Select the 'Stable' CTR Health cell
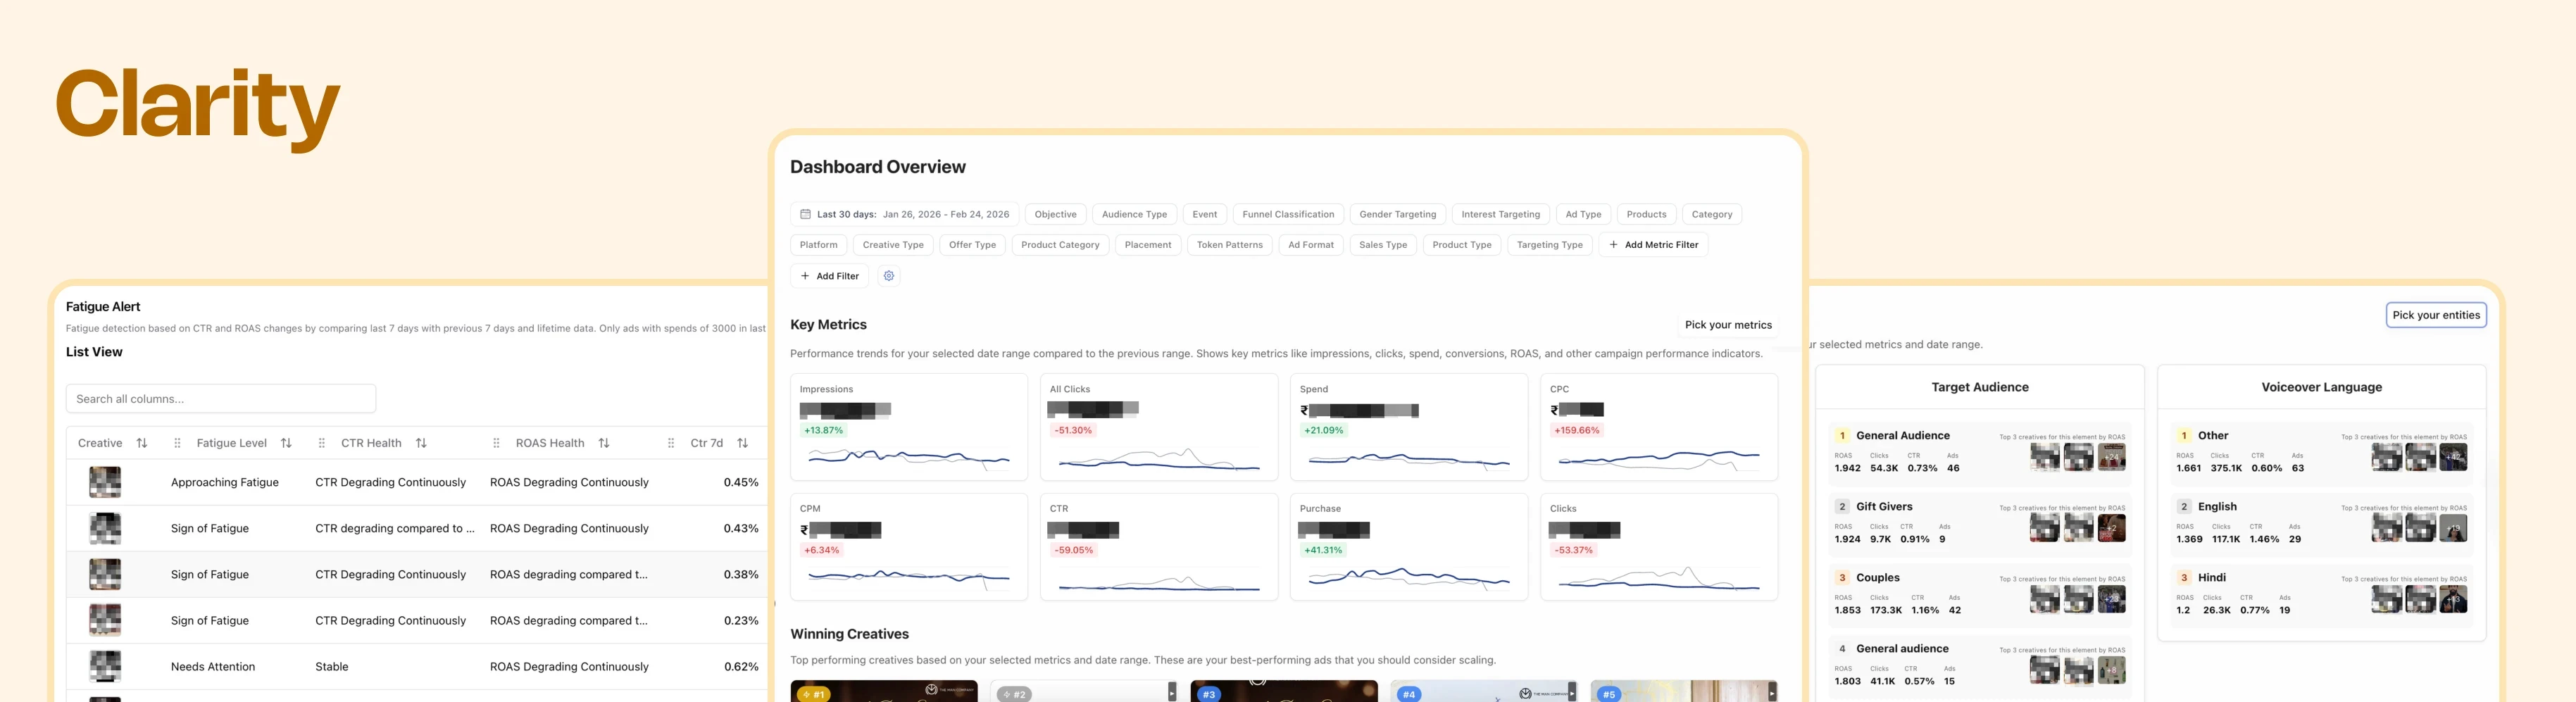Image resolution: width=2576 pixels, height=702 pixels. (x=332, y=667)
